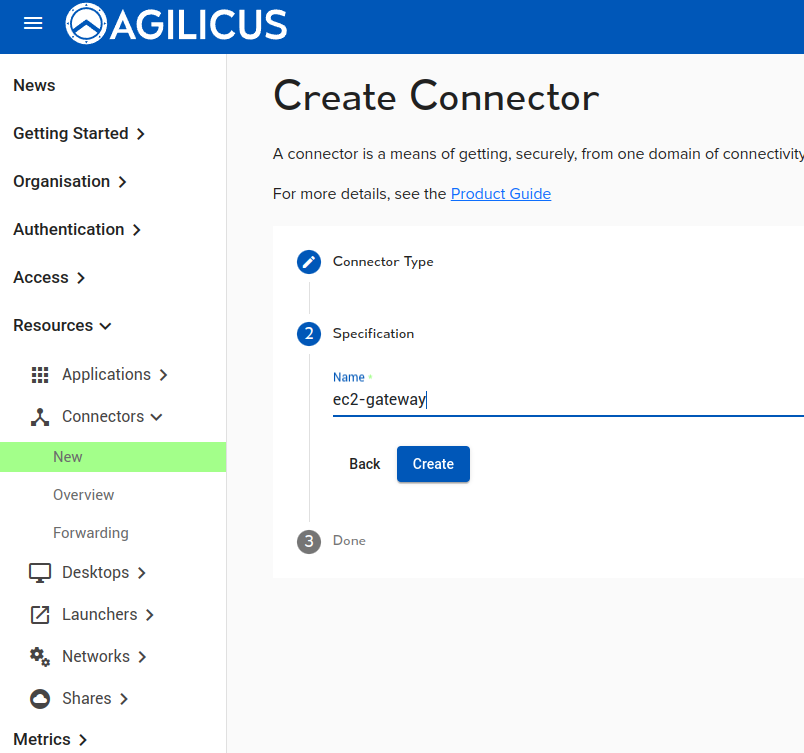Click the Create button

tap(433, 464)
